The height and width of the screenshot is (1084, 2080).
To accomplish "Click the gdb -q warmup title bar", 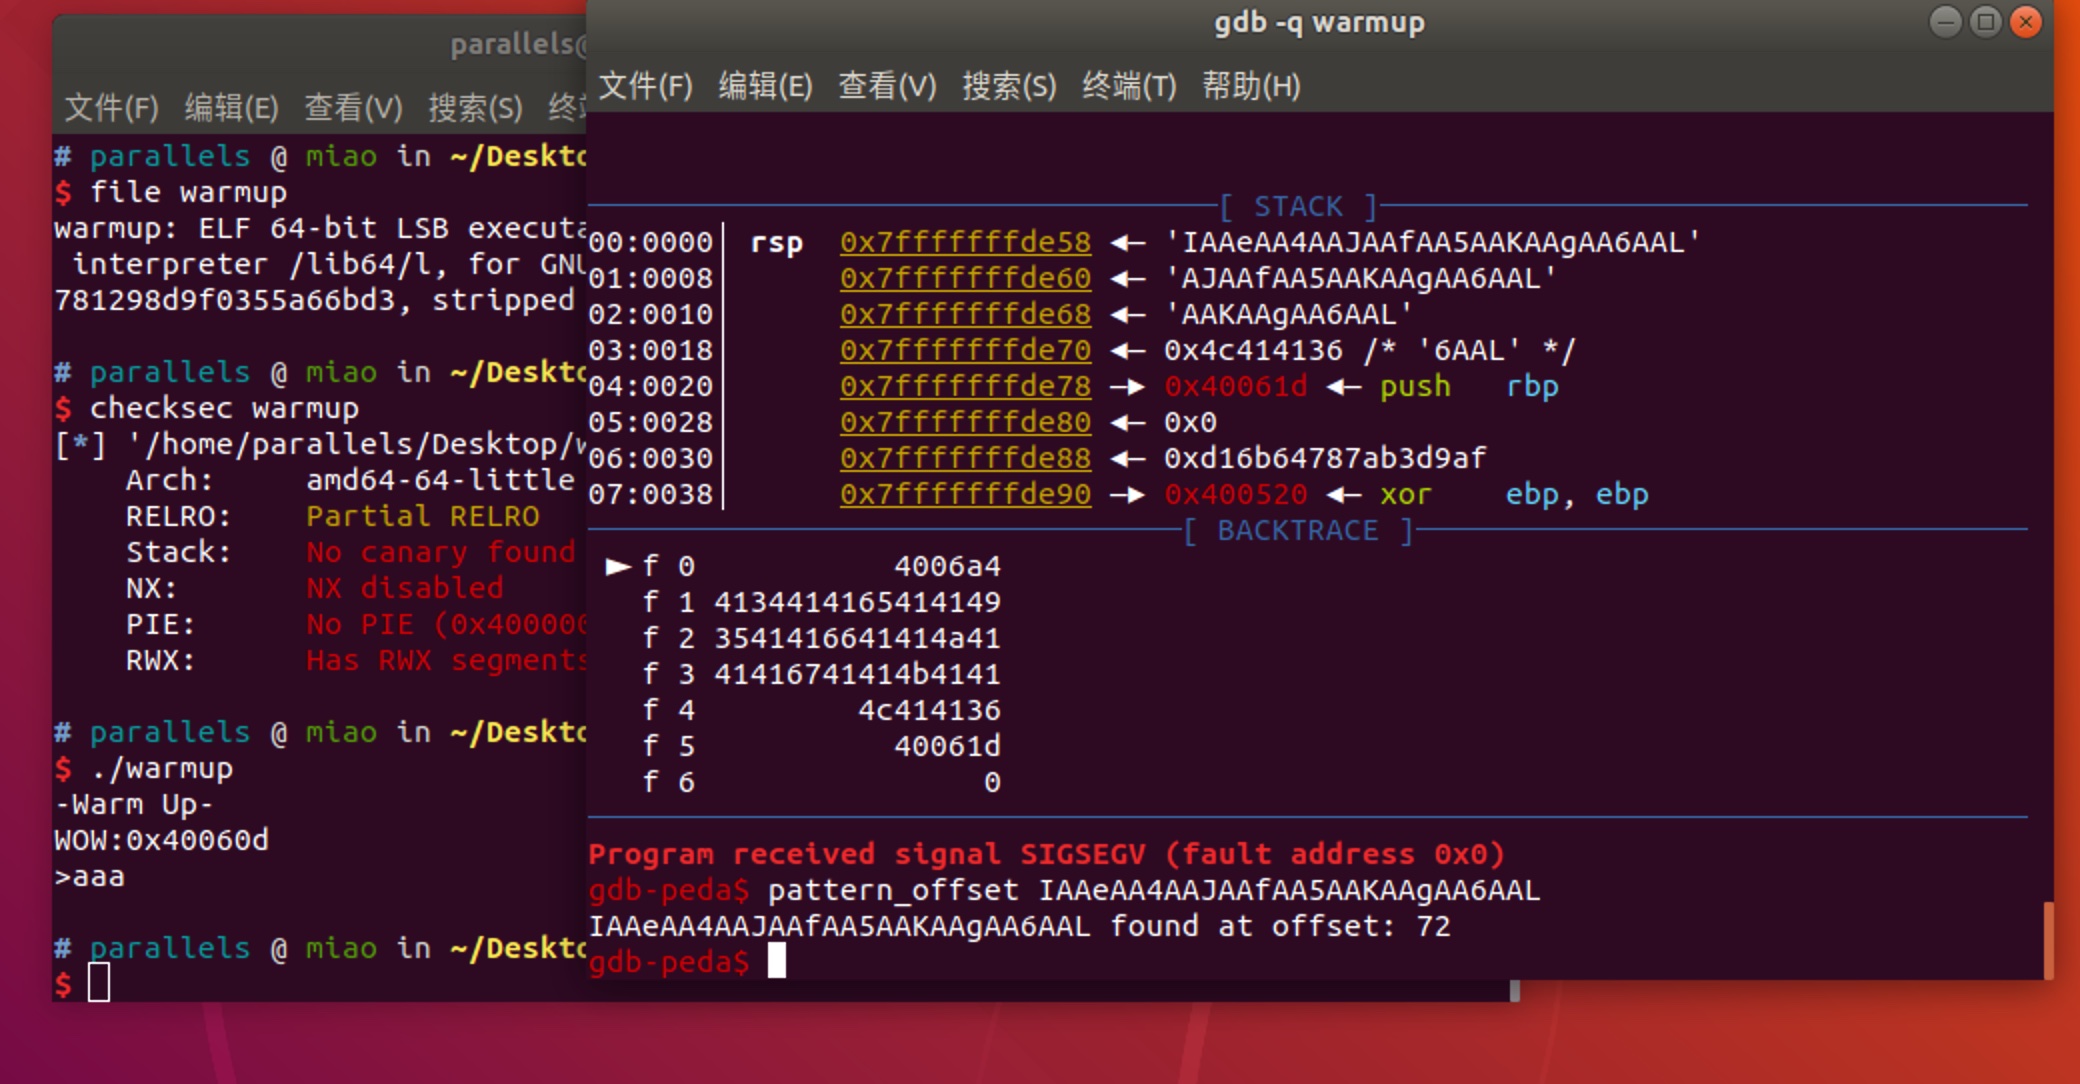I will [1318, 22].
